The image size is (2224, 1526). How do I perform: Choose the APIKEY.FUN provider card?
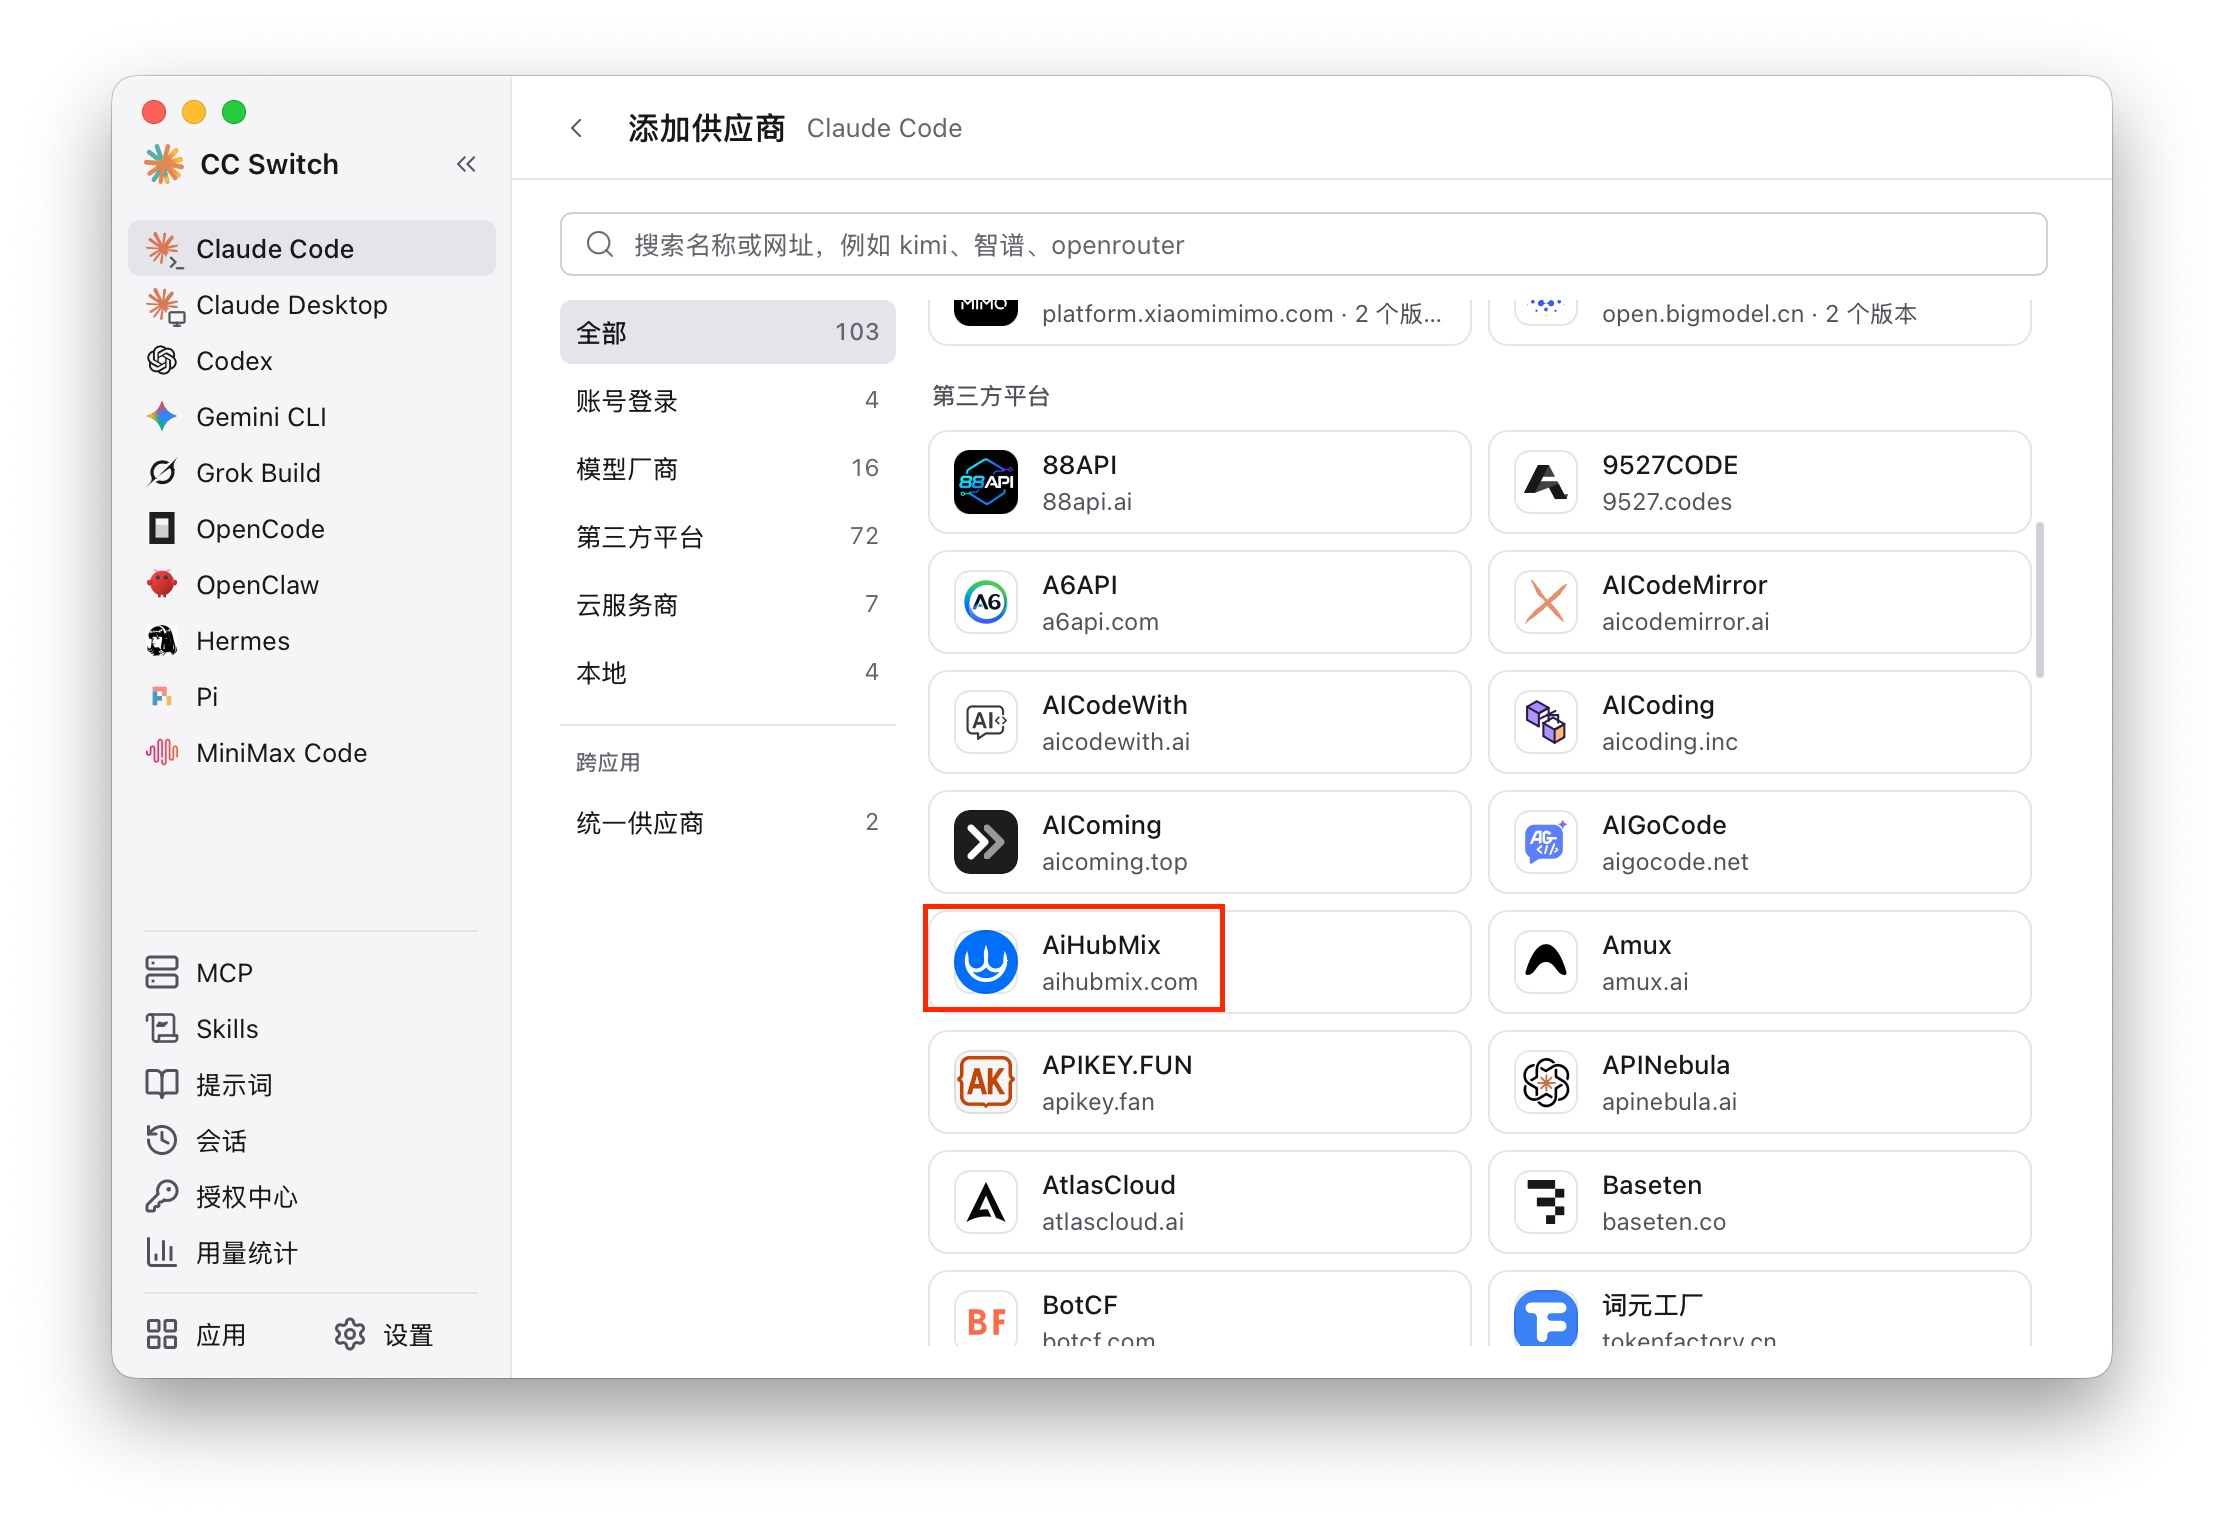(1199, 1082)
